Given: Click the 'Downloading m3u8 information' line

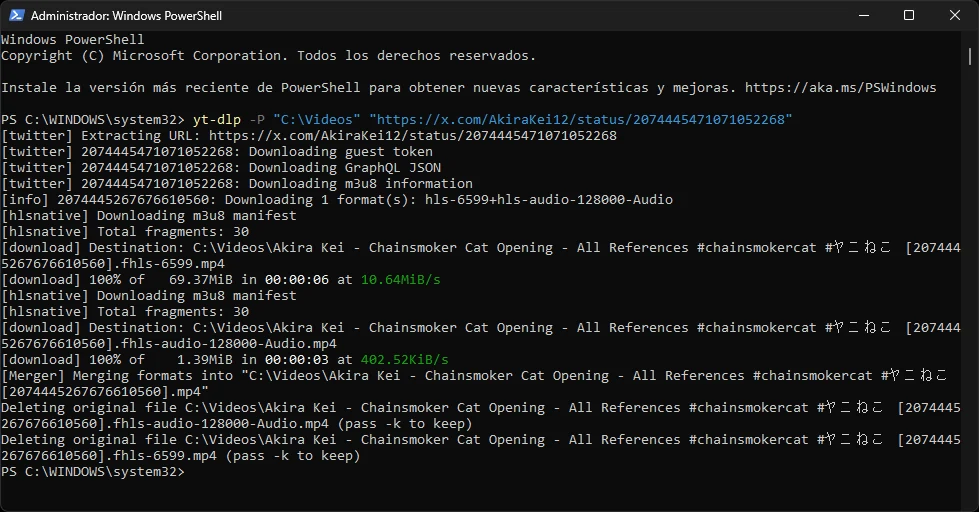Looking at the screenshot, I should [x=237, y=184].
